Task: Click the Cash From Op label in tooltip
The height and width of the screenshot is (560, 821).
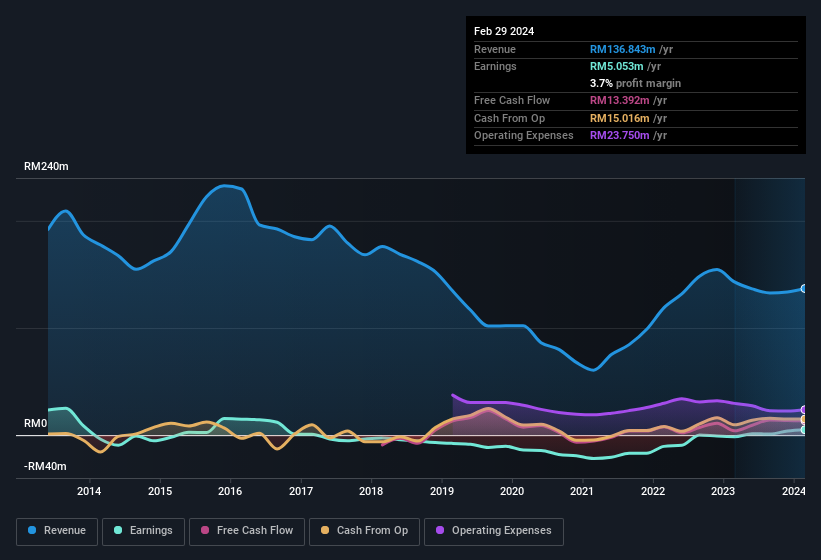Action: (509, 118)
